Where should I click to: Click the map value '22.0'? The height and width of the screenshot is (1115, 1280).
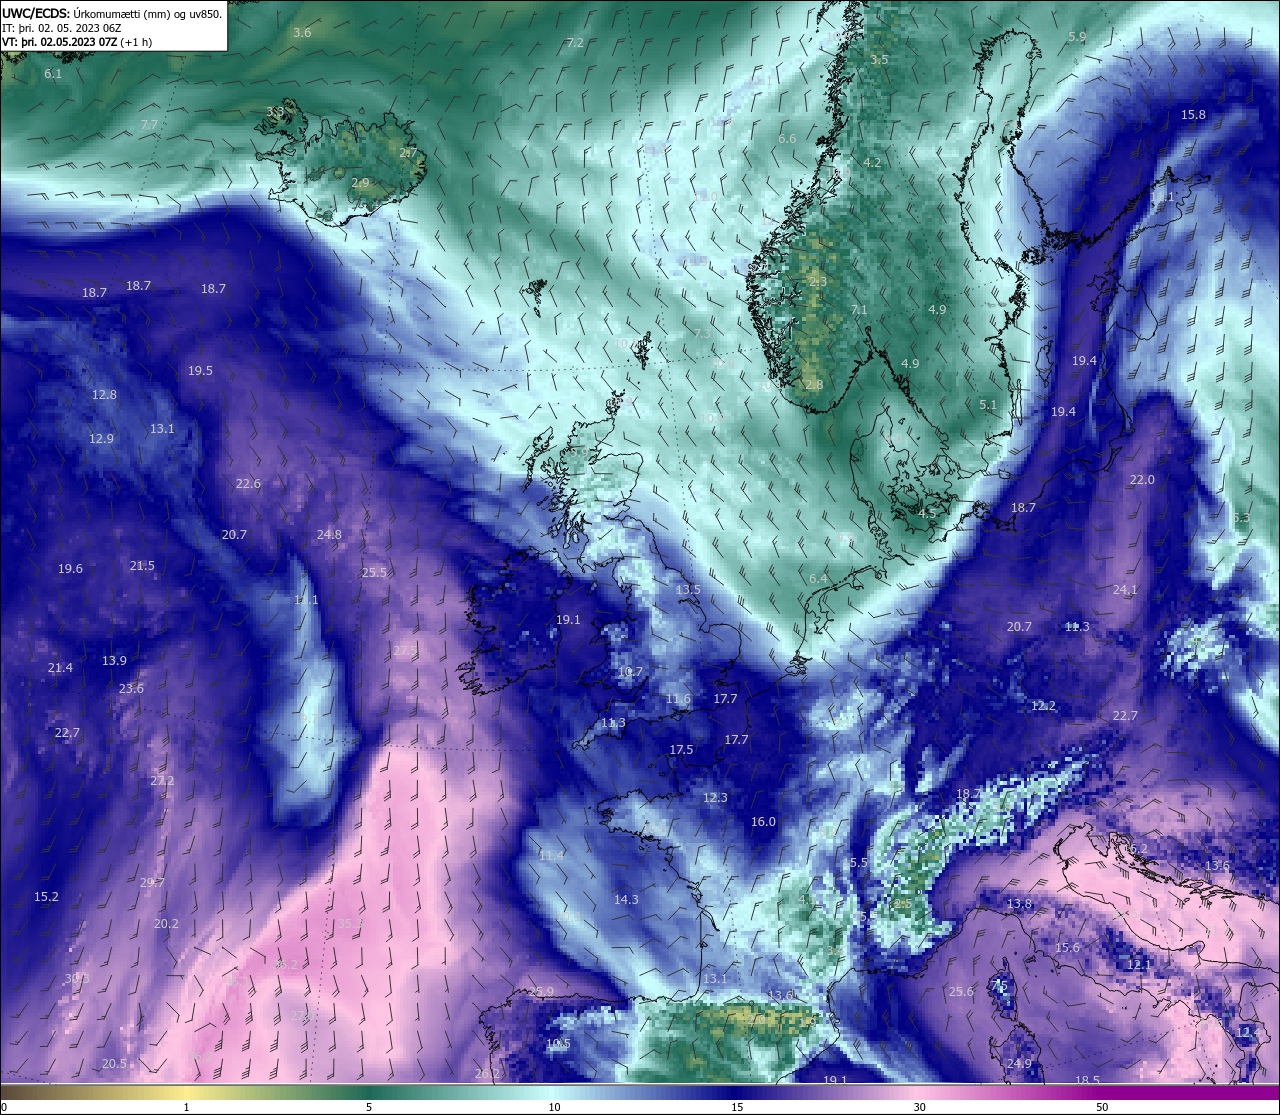(1142, 480)
